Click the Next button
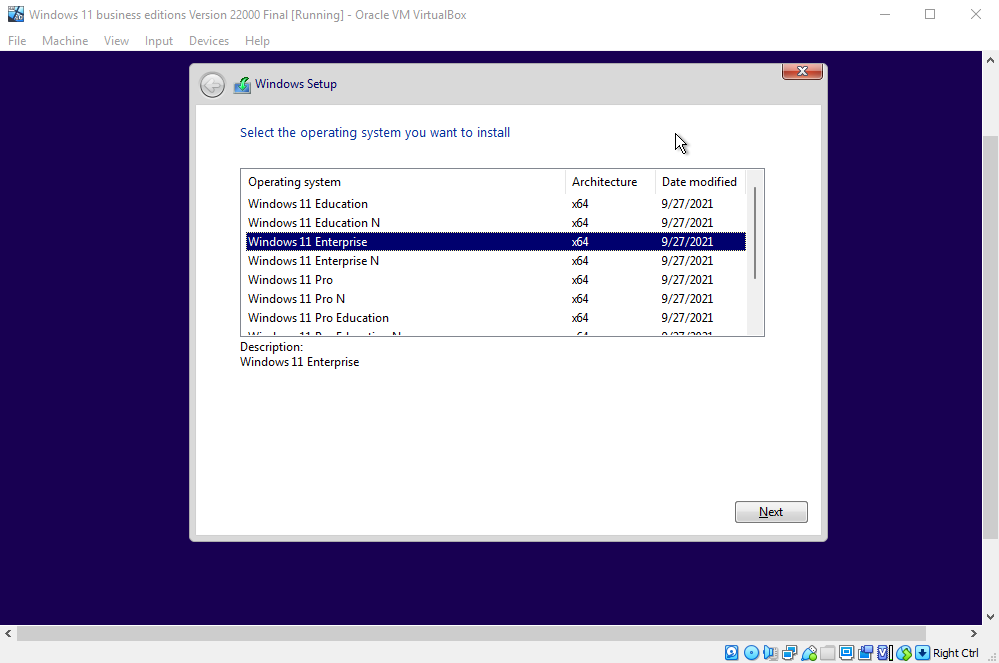Image resolution: width=999 pixels, height=663 pixels. tap(771, 512)
